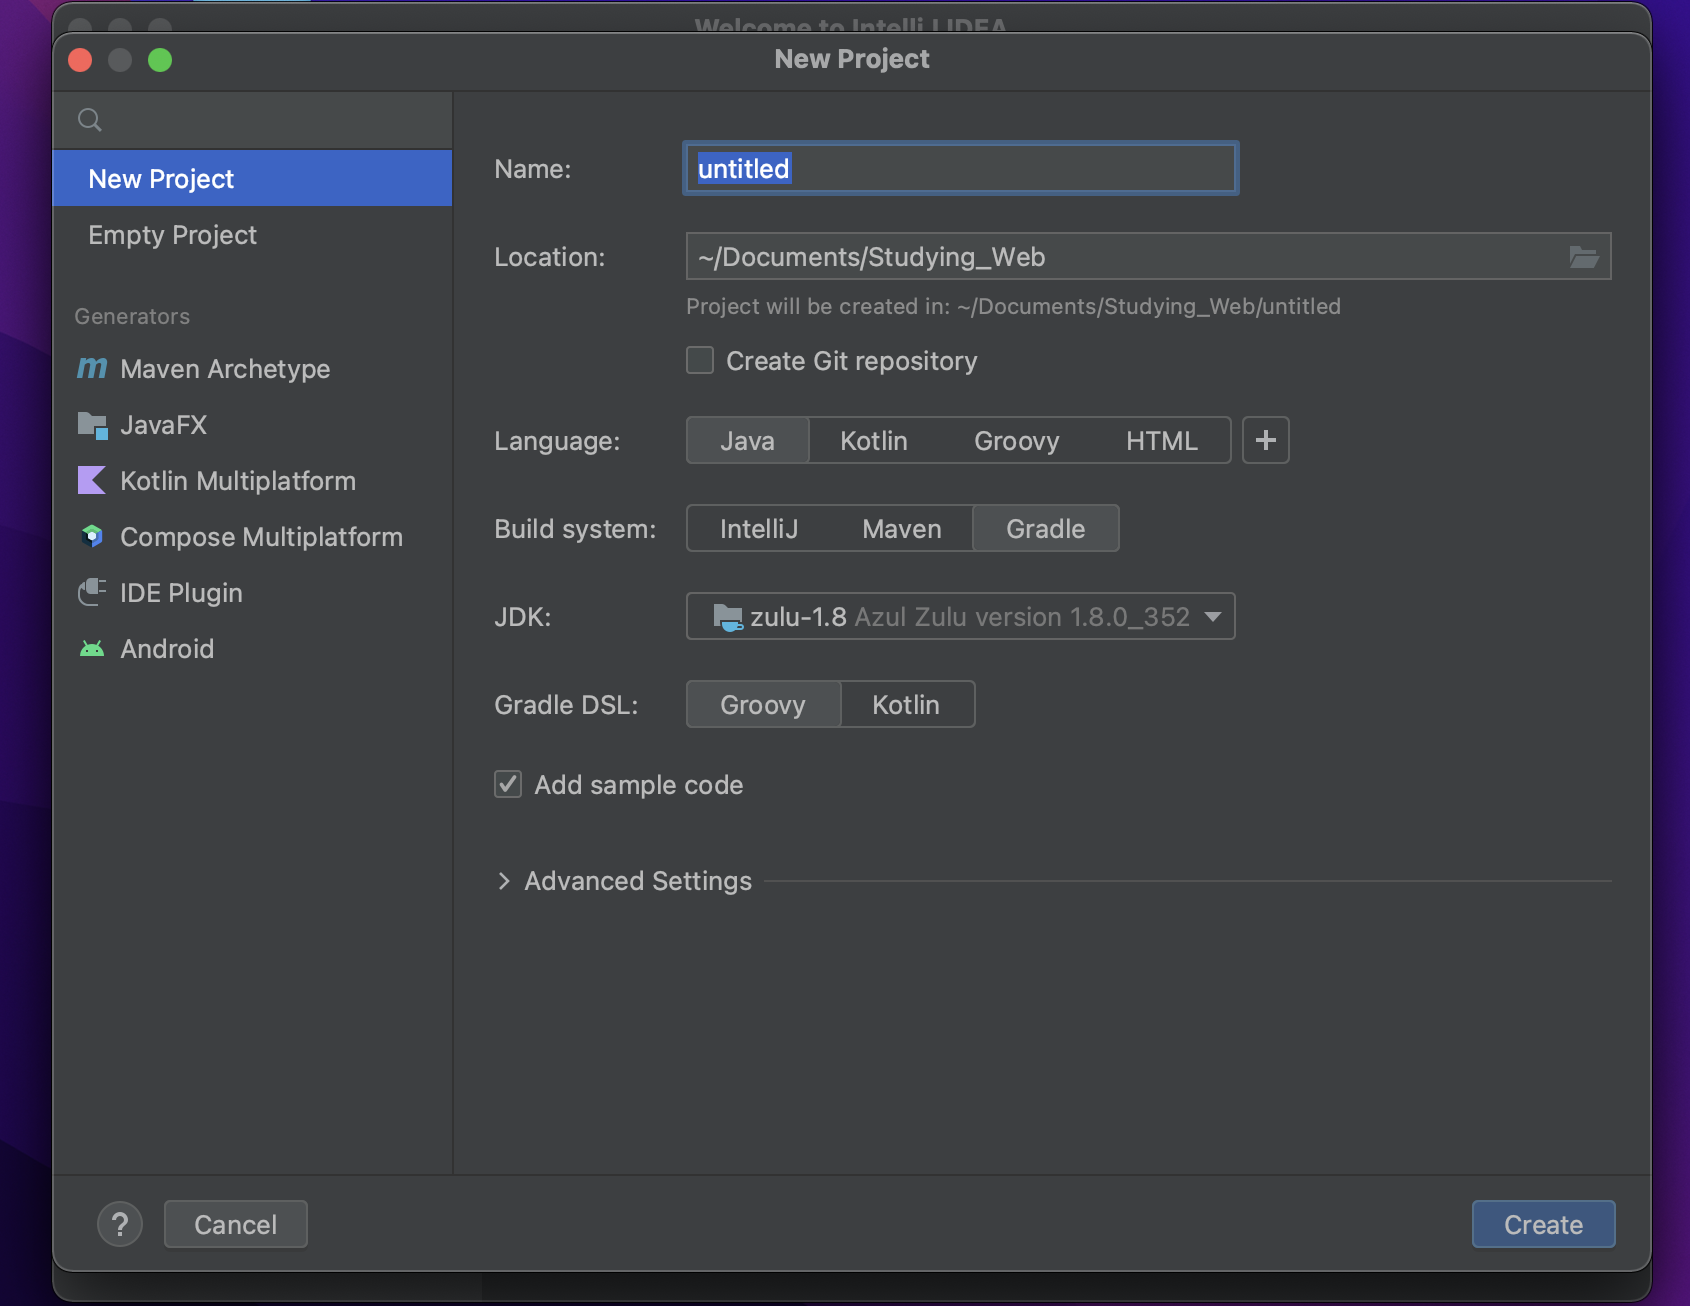Click the 'Name:' label
The height and width of the screenshot is (1306, 1690).
click(533, 169)
